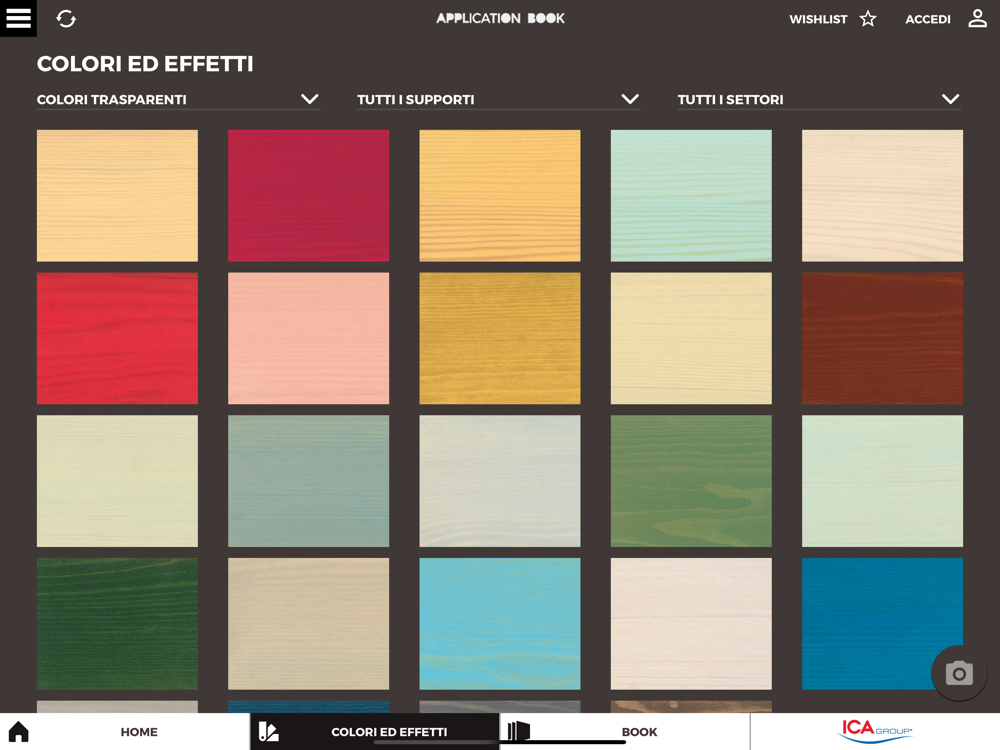
Task: Select the COLORI ED EFFETTI tab
Action: pos(389,732)
